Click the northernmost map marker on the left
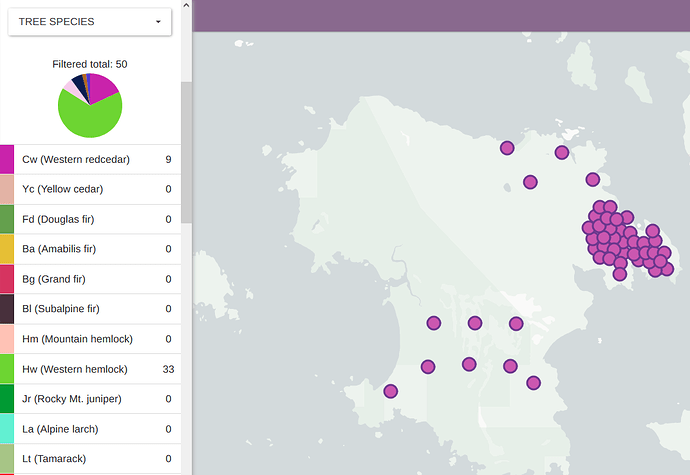This screenshot has height=475, width=690. tap(507, 148)
